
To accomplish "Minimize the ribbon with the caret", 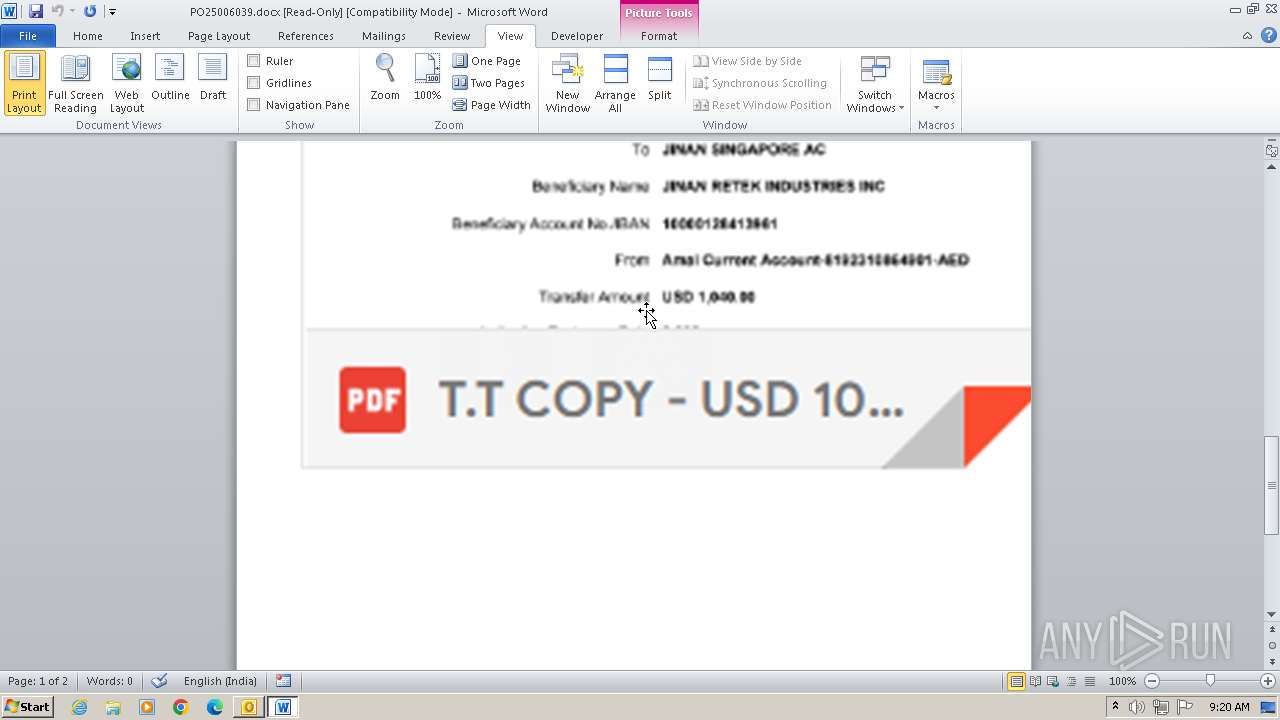I will click(1247, 36).
